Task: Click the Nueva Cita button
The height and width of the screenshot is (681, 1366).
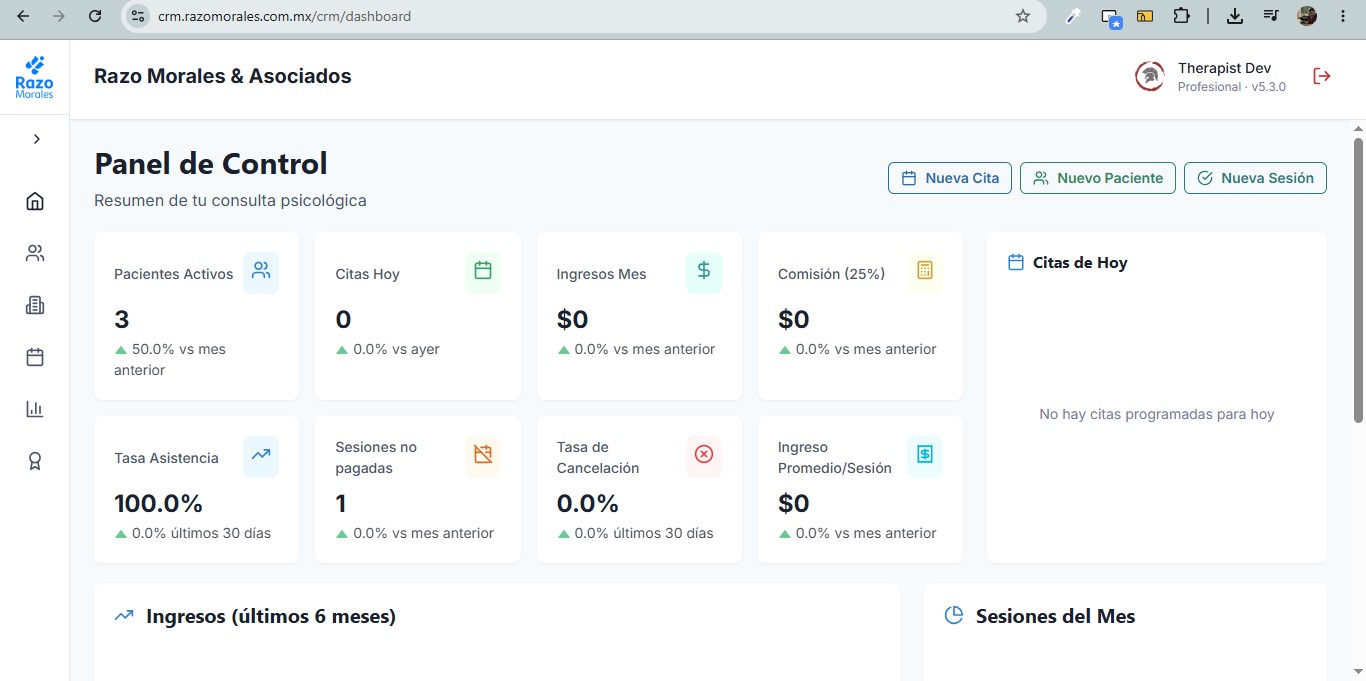Action: point(950,178)
